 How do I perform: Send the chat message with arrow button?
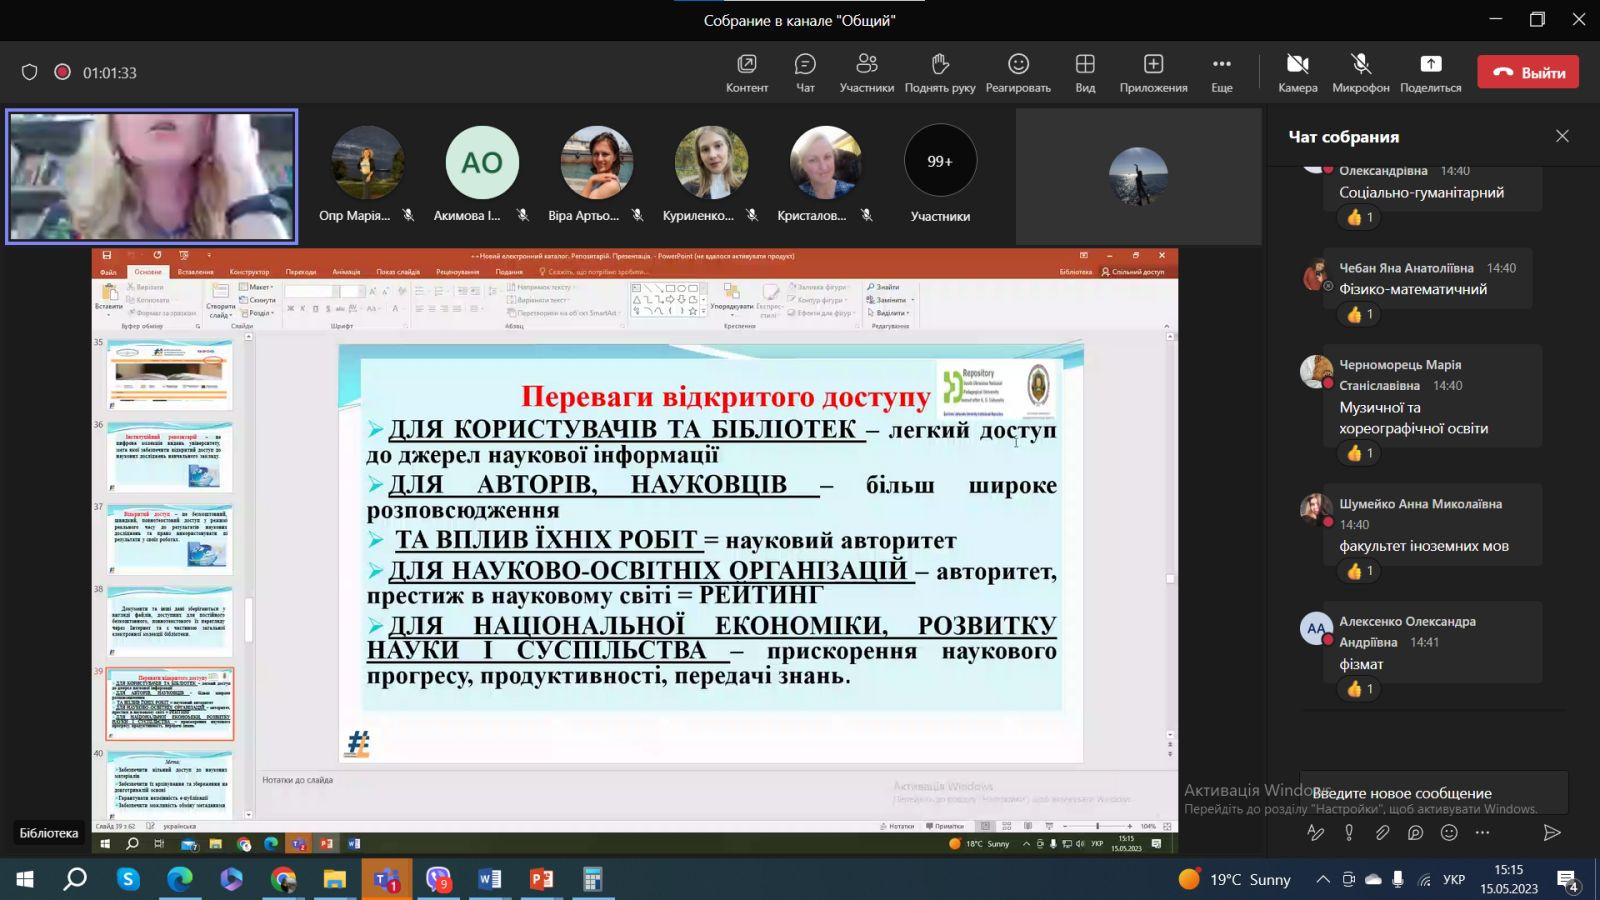pyautogui.click(x=1551, y=832)
